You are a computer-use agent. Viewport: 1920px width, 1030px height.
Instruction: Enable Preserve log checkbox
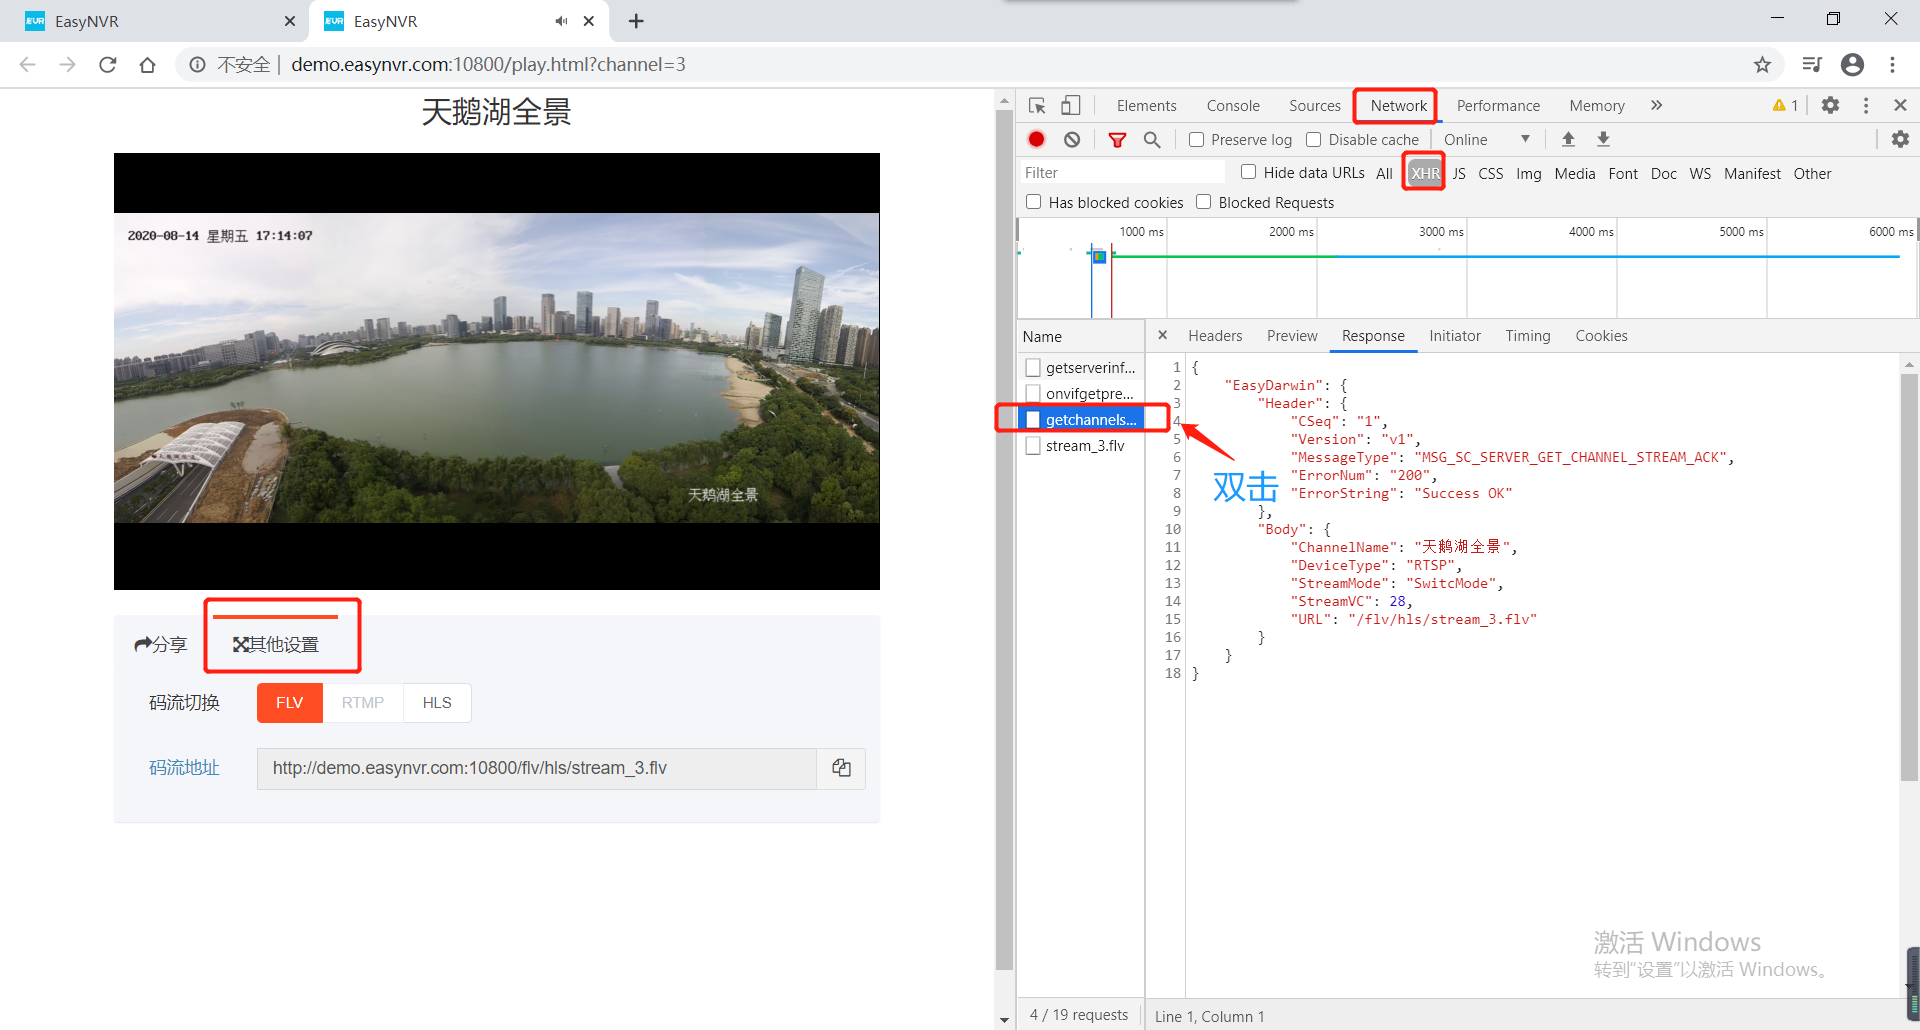coord(1196,140)
